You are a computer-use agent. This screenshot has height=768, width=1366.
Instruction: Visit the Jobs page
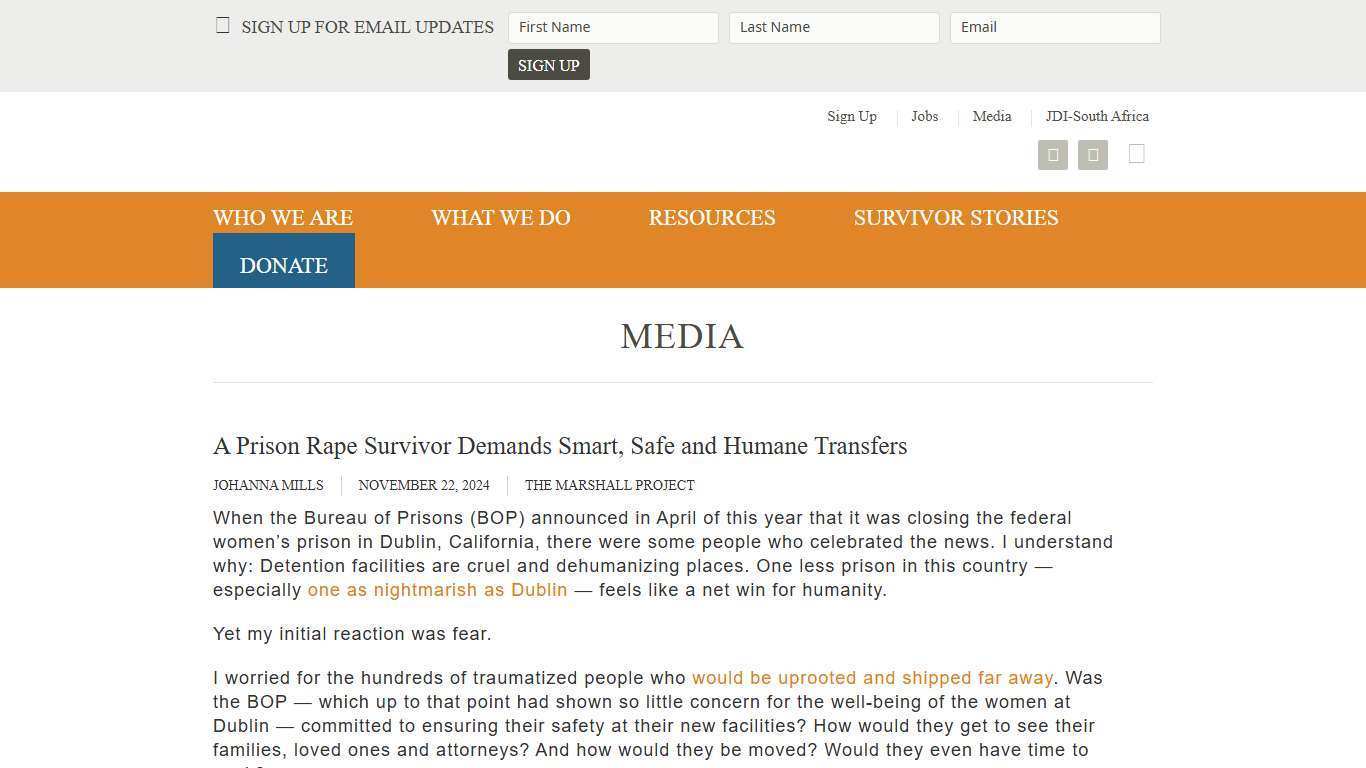coord(924,116)
